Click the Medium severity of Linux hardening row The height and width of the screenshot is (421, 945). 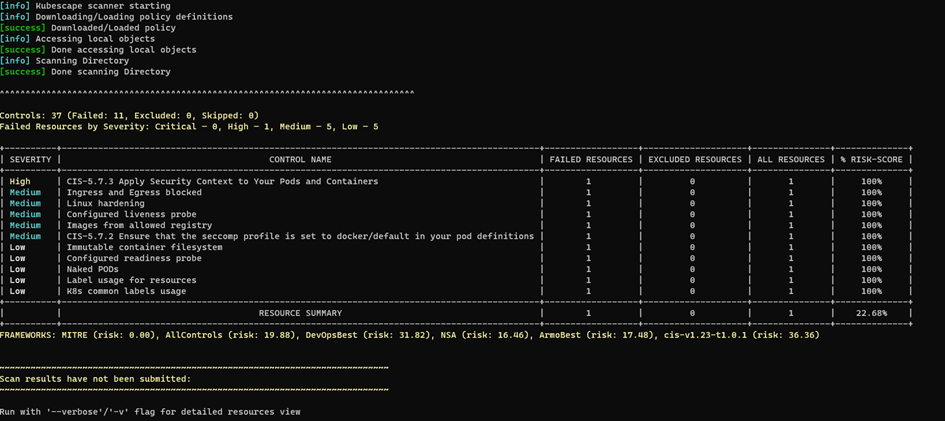25,203
